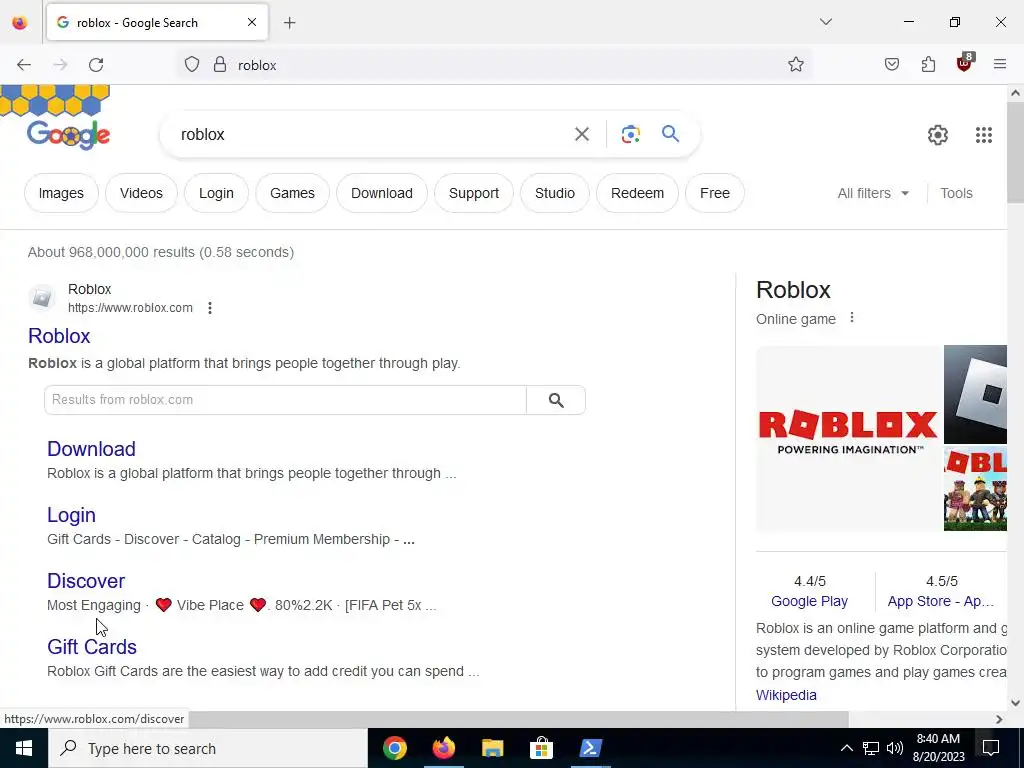
Task: Open the Wikipedia link in knowledge panel
Action: tap(786, 695)
